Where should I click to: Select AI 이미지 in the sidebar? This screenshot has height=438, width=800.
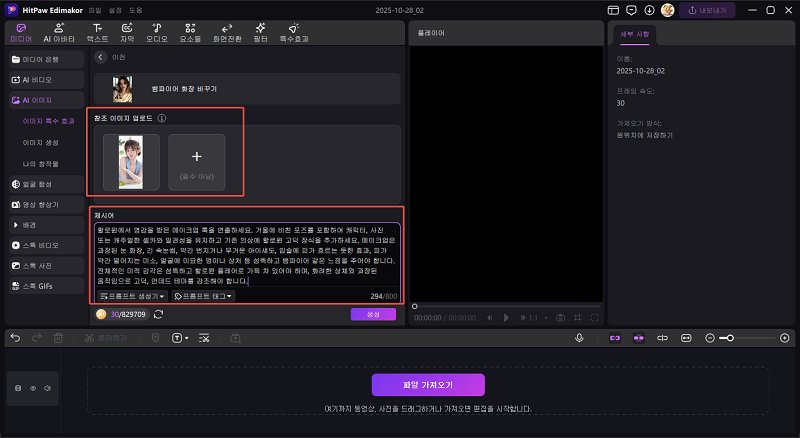pyautogui.click(x=46, y=100)
